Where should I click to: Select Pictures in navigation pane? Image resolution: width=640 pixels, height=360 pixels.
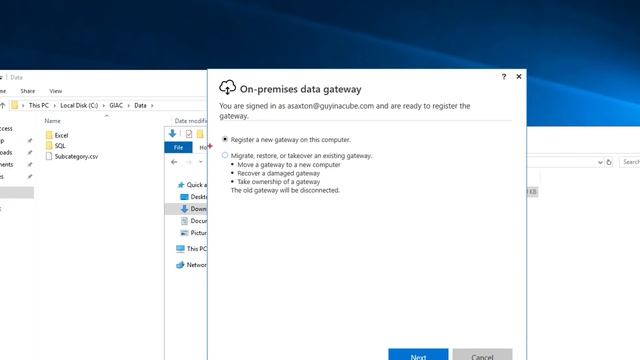click(193, 233)
